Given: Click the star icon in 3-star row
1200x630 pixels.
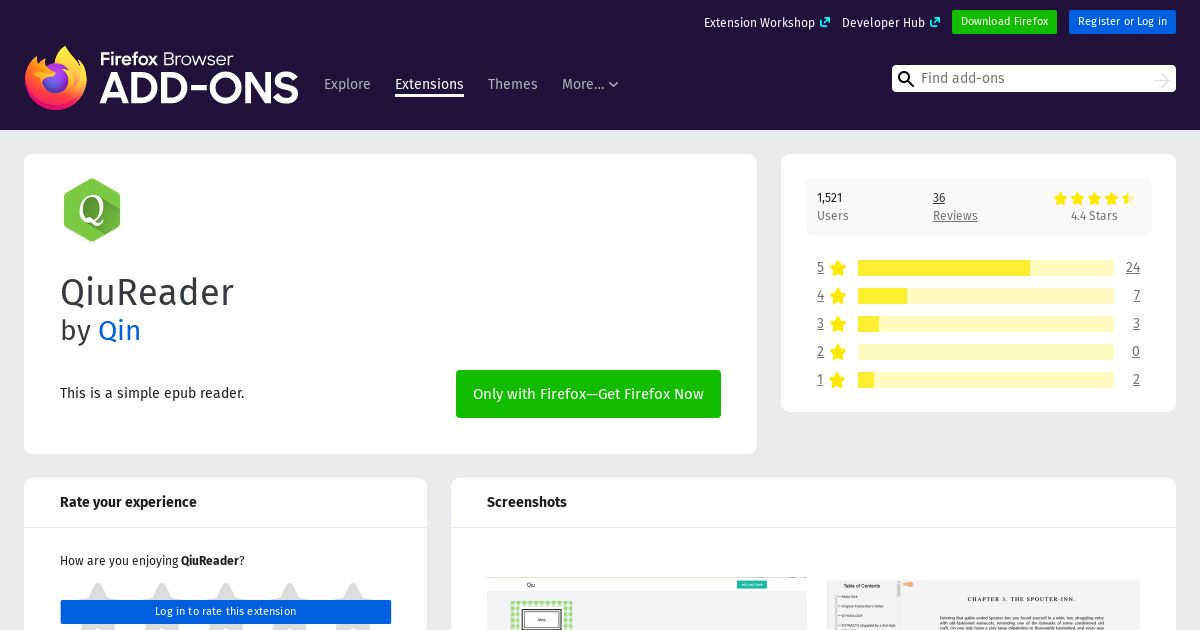Looking at the screenshot, I should [x=838, y=324].
